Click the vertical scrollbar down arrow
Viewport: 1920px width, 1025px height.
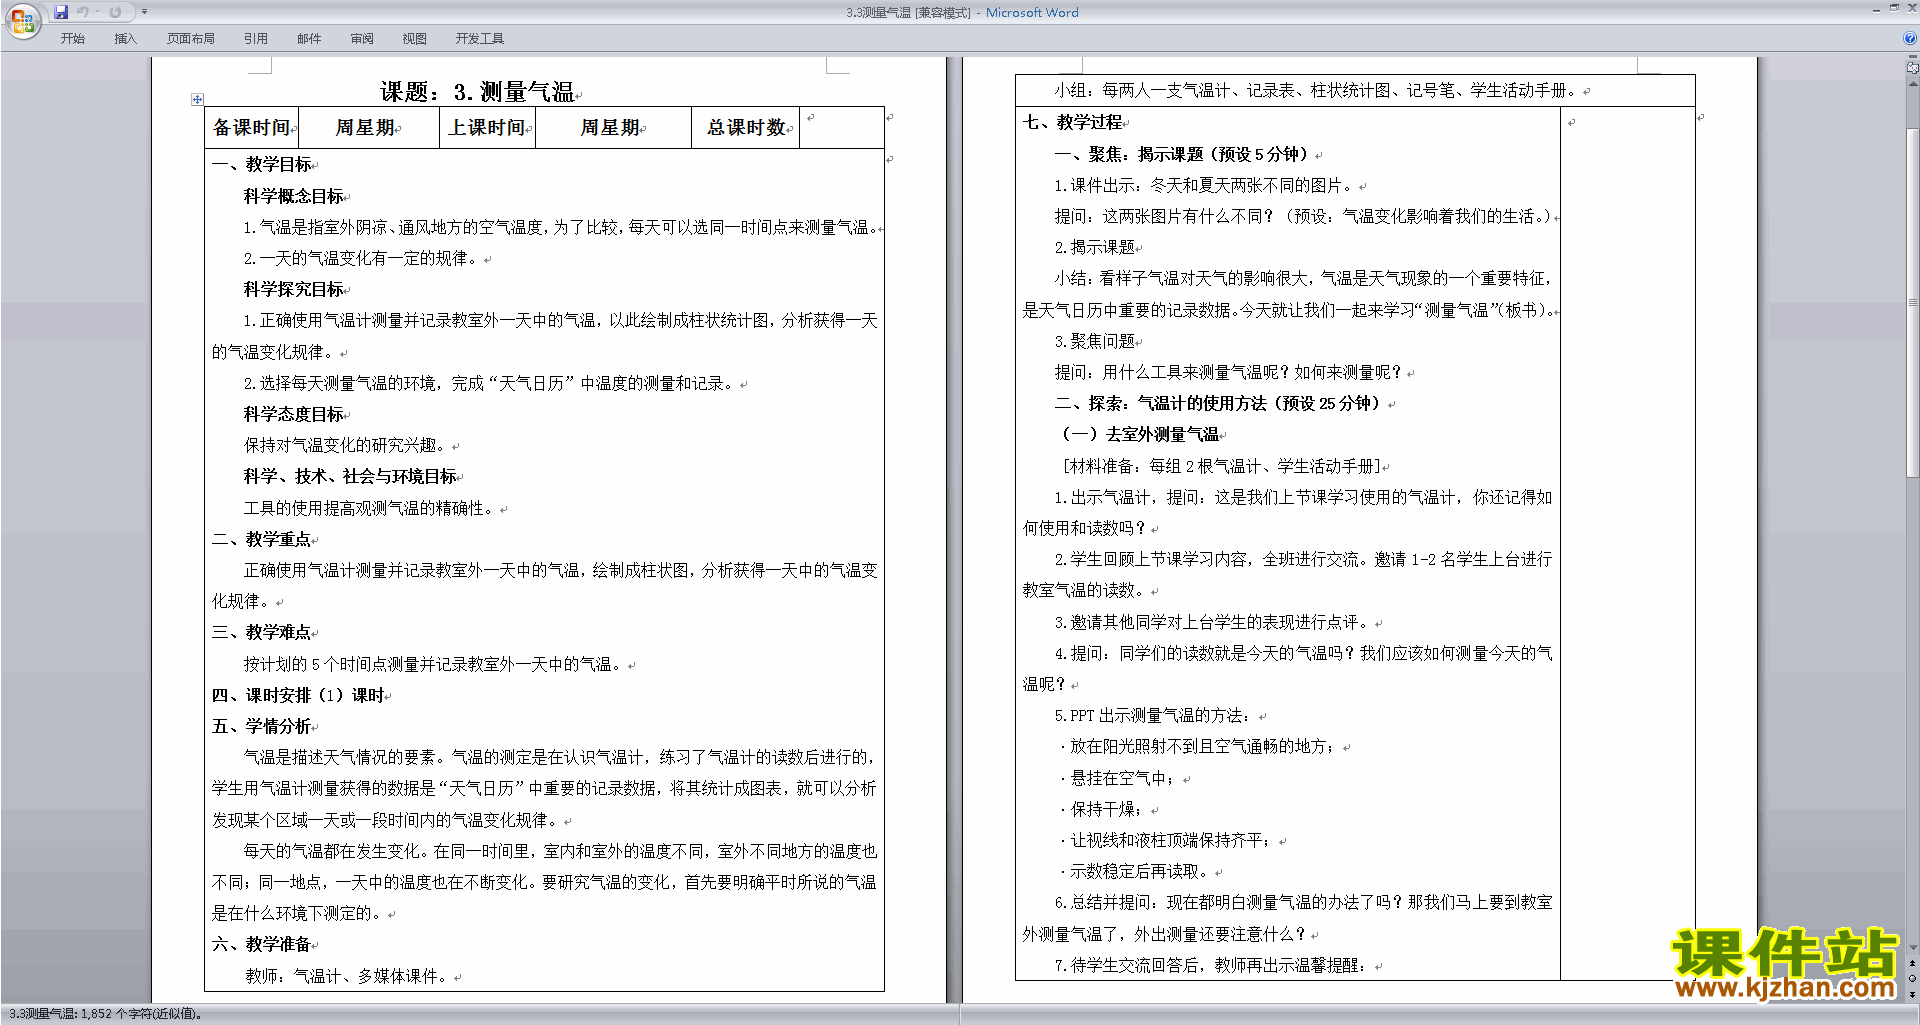1913,948
